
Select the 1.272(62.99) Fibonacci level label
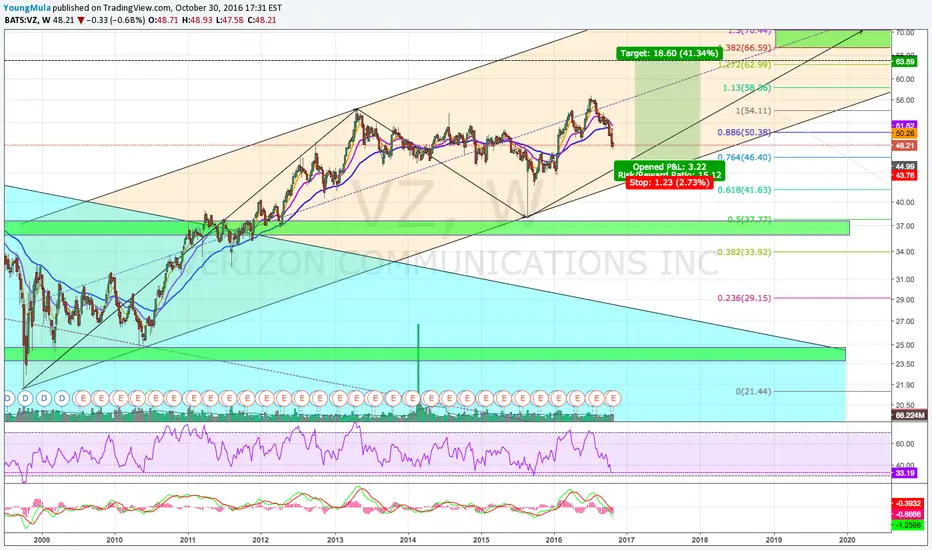[x=744, y=65]
